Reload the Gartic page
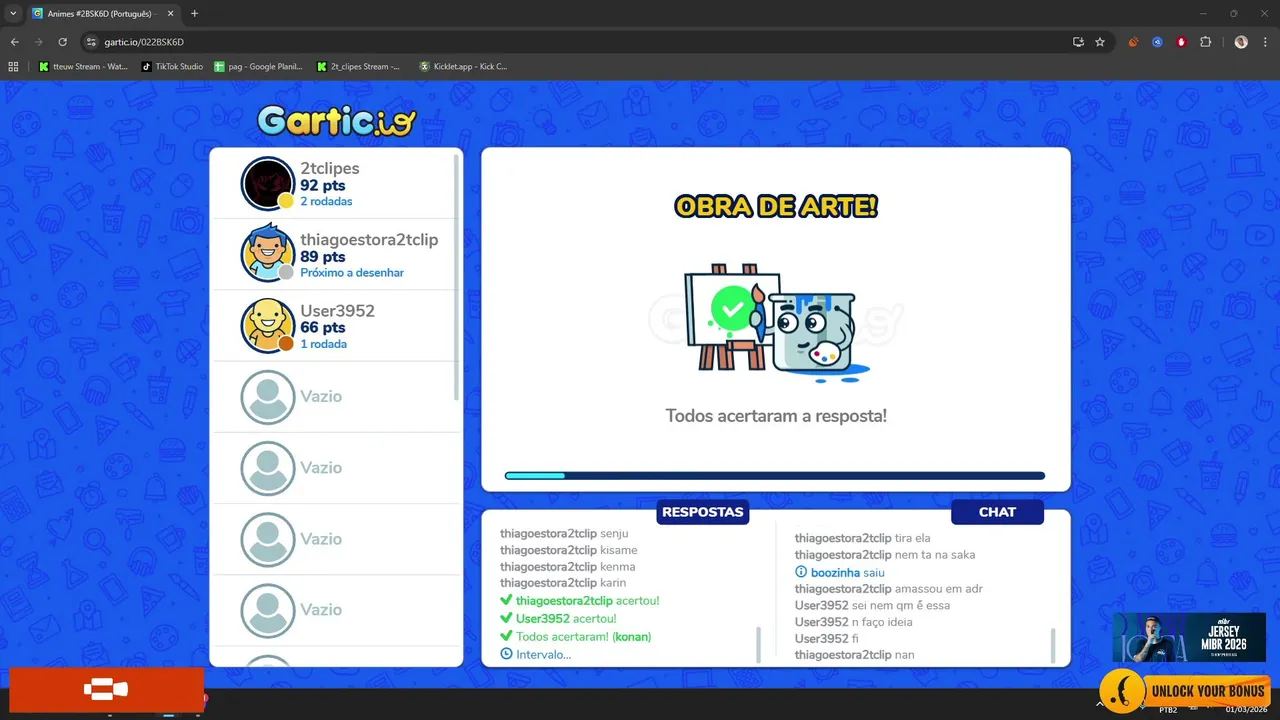This screenshot has width=1280, height=720. click(x=62, y=42)
